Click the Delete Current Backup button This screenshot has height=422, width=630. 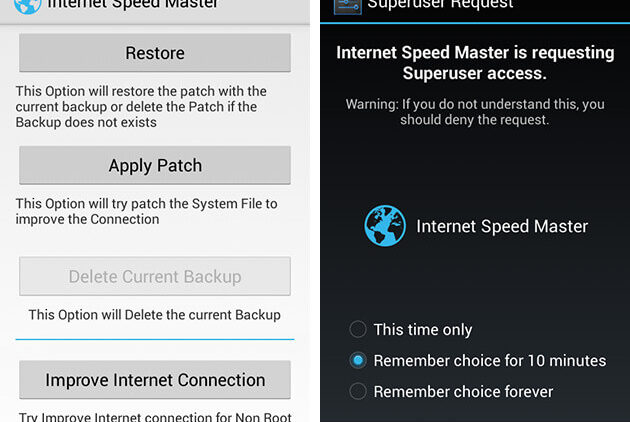point(155,277)
